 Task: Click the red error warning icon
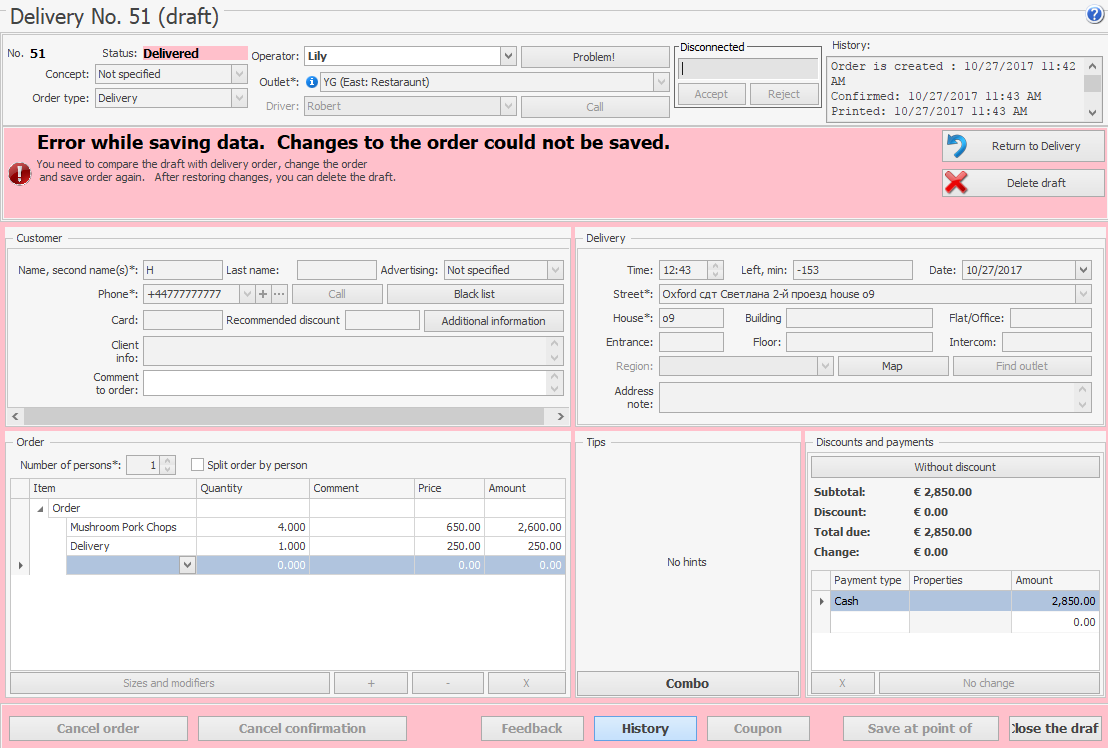pyautogui.click(x=20, y=173)
